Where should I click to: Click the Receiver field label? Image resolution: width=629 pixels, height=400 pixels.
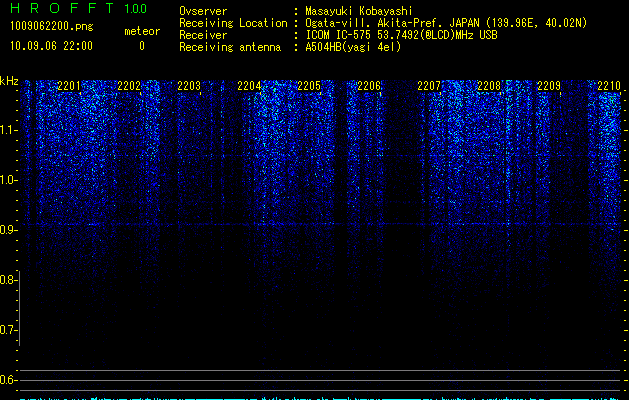coord(203,35)
